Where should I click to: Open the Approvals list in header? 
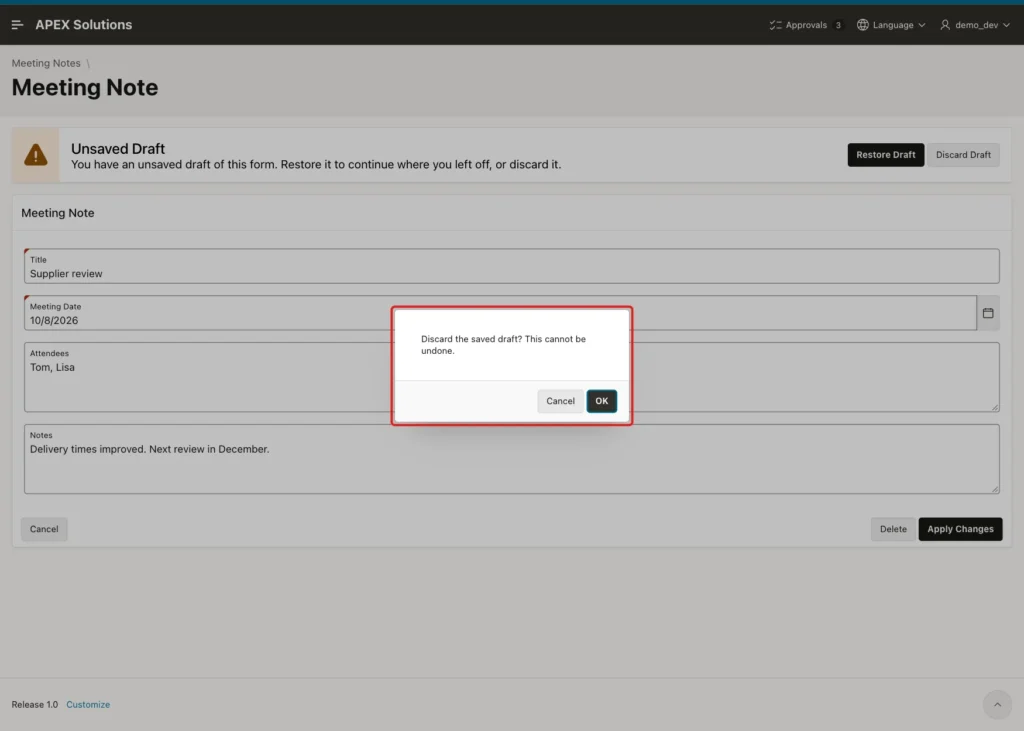(805, 25)
